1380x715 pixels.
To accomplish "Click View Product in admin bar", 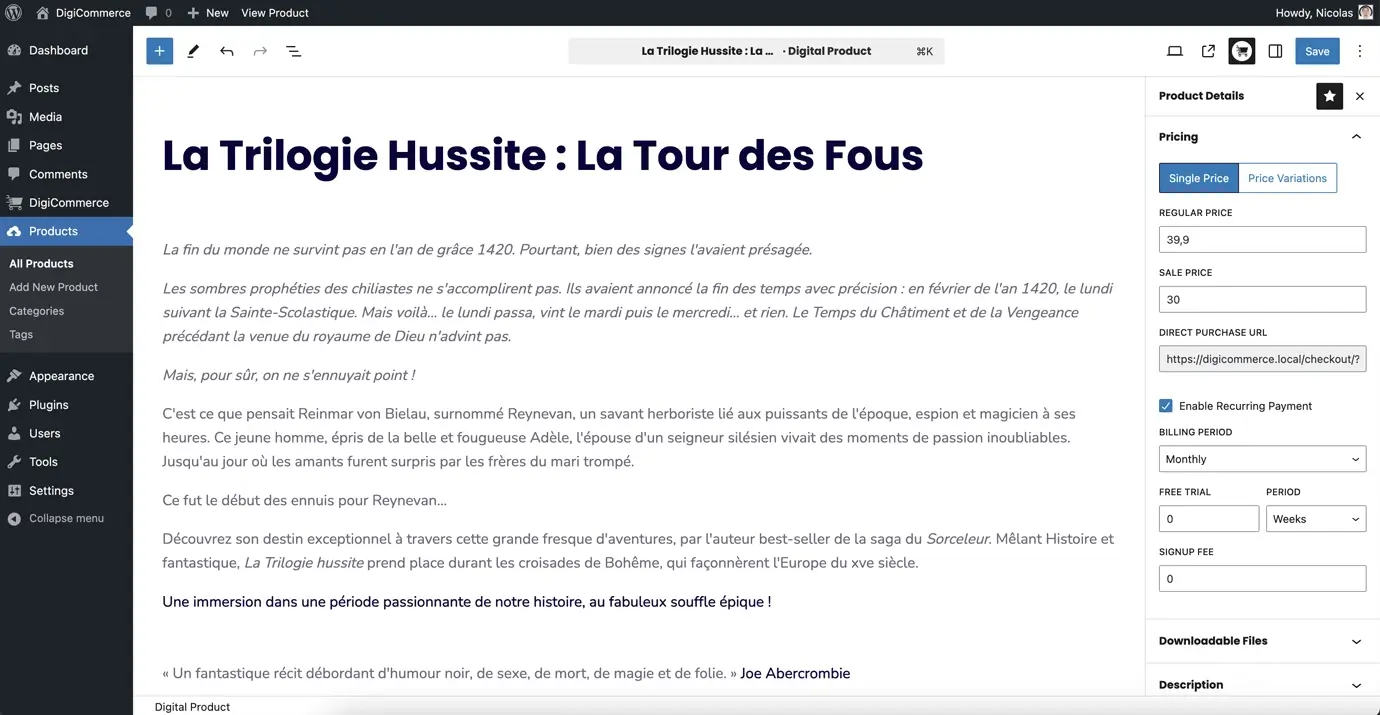I will [x=275, y=13].
